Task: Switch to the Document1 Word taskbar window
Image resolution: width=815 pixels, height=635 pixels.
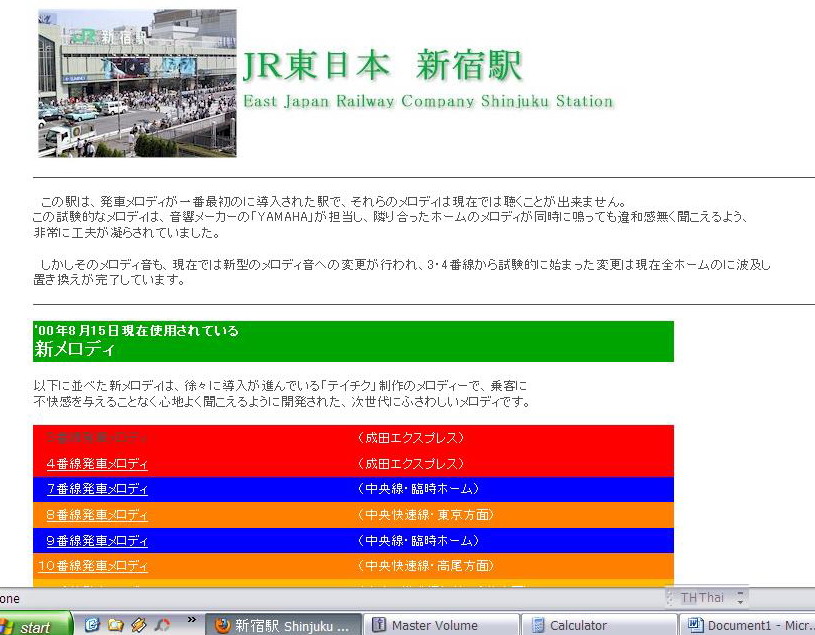Action: 748,625
